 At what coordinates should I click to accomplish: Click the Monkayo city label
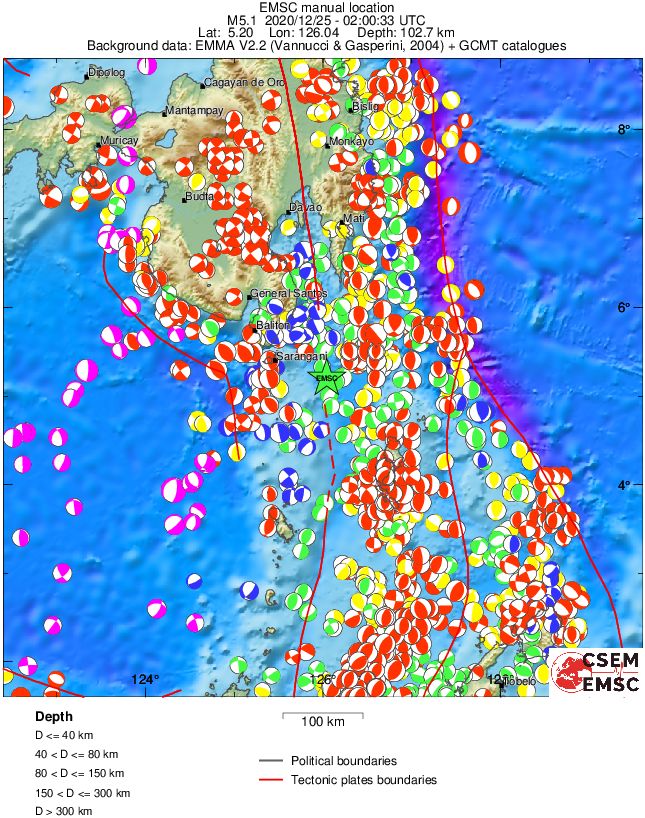click(352, 141)
